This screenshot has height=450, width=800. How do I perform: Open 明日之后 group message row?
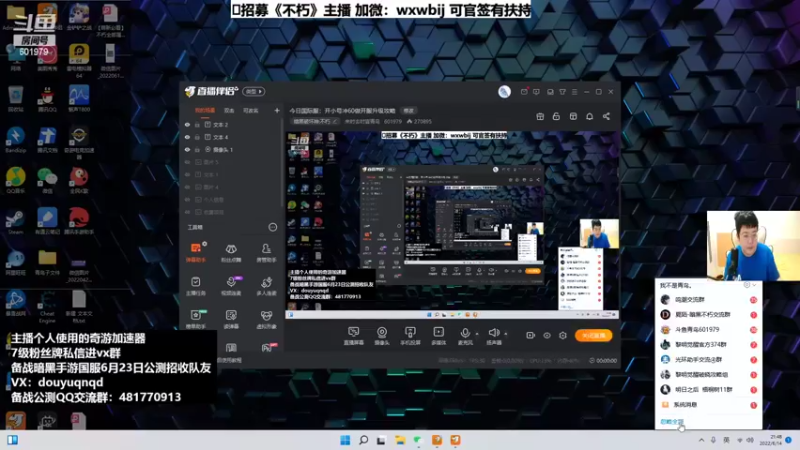[709, 389]
